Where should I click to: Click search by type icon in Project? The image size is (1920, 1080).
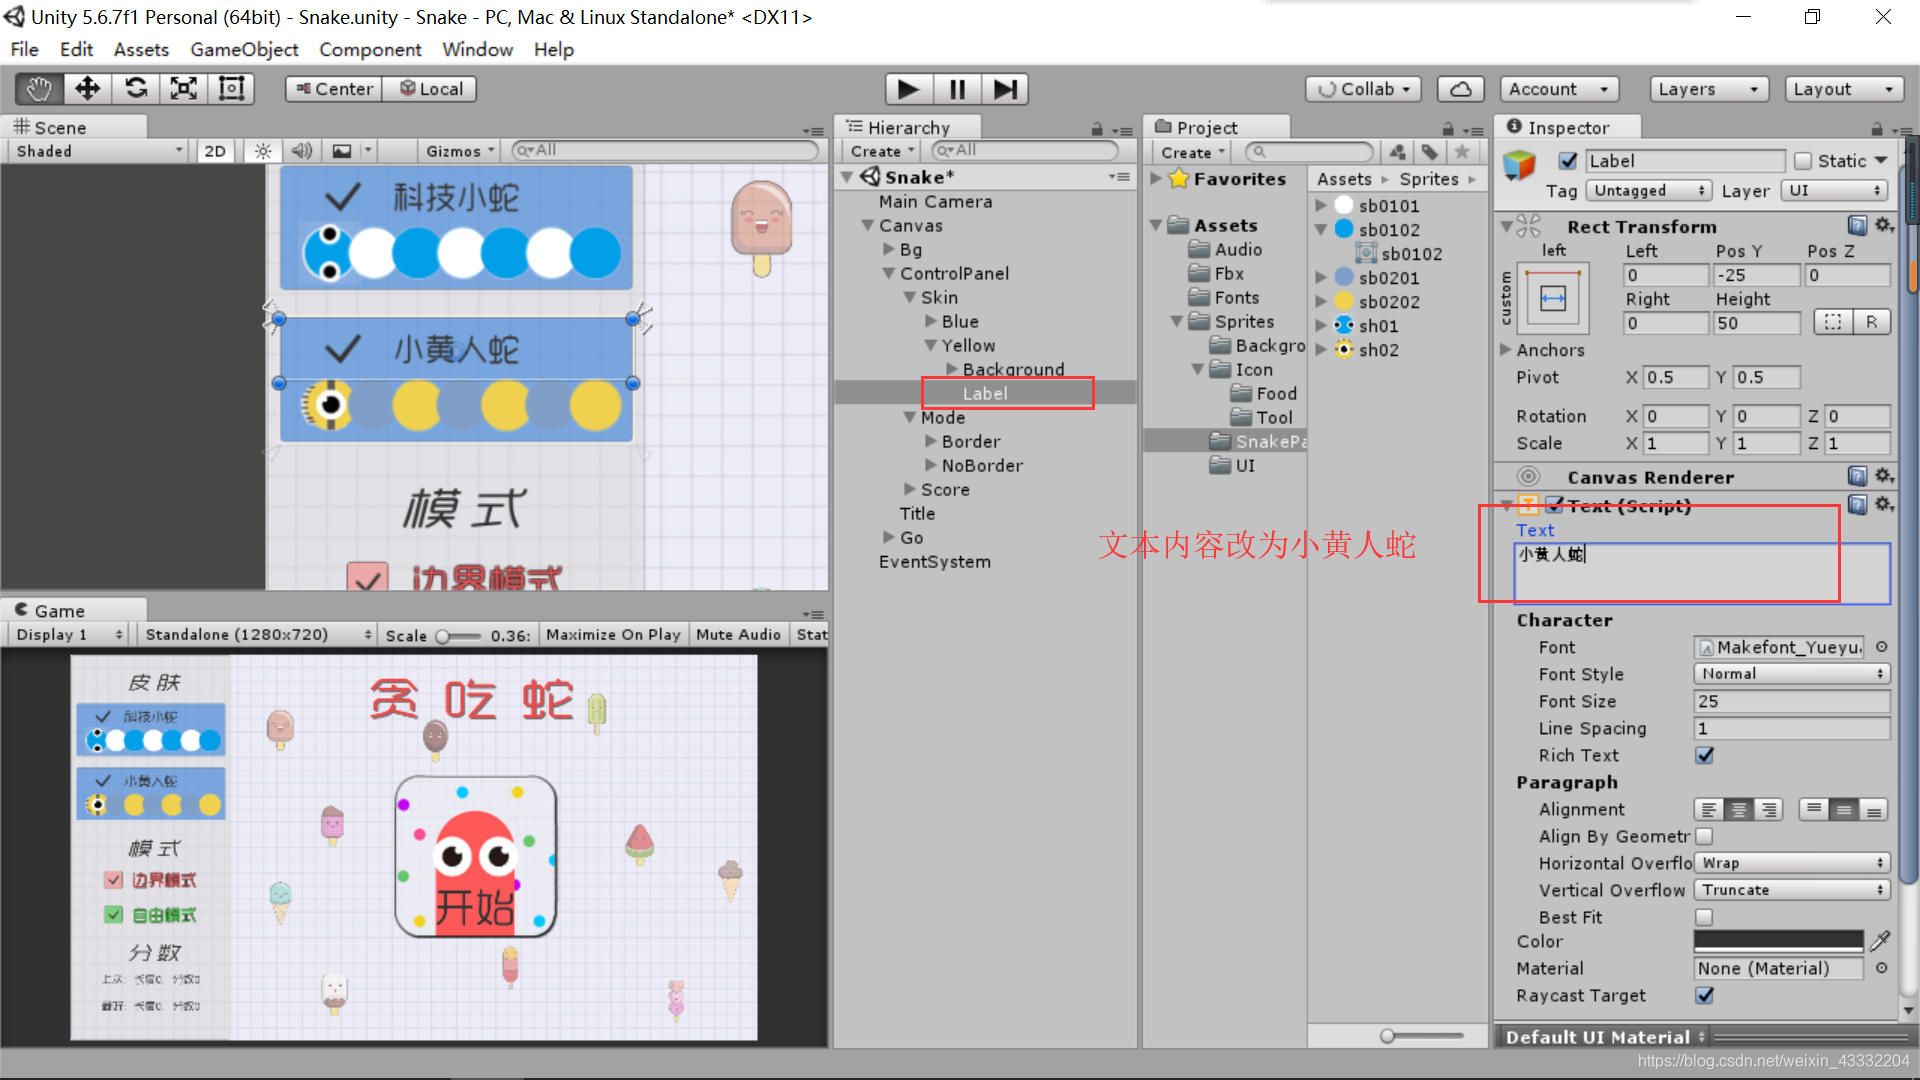pyautogui.click(x=1397, y=152)
